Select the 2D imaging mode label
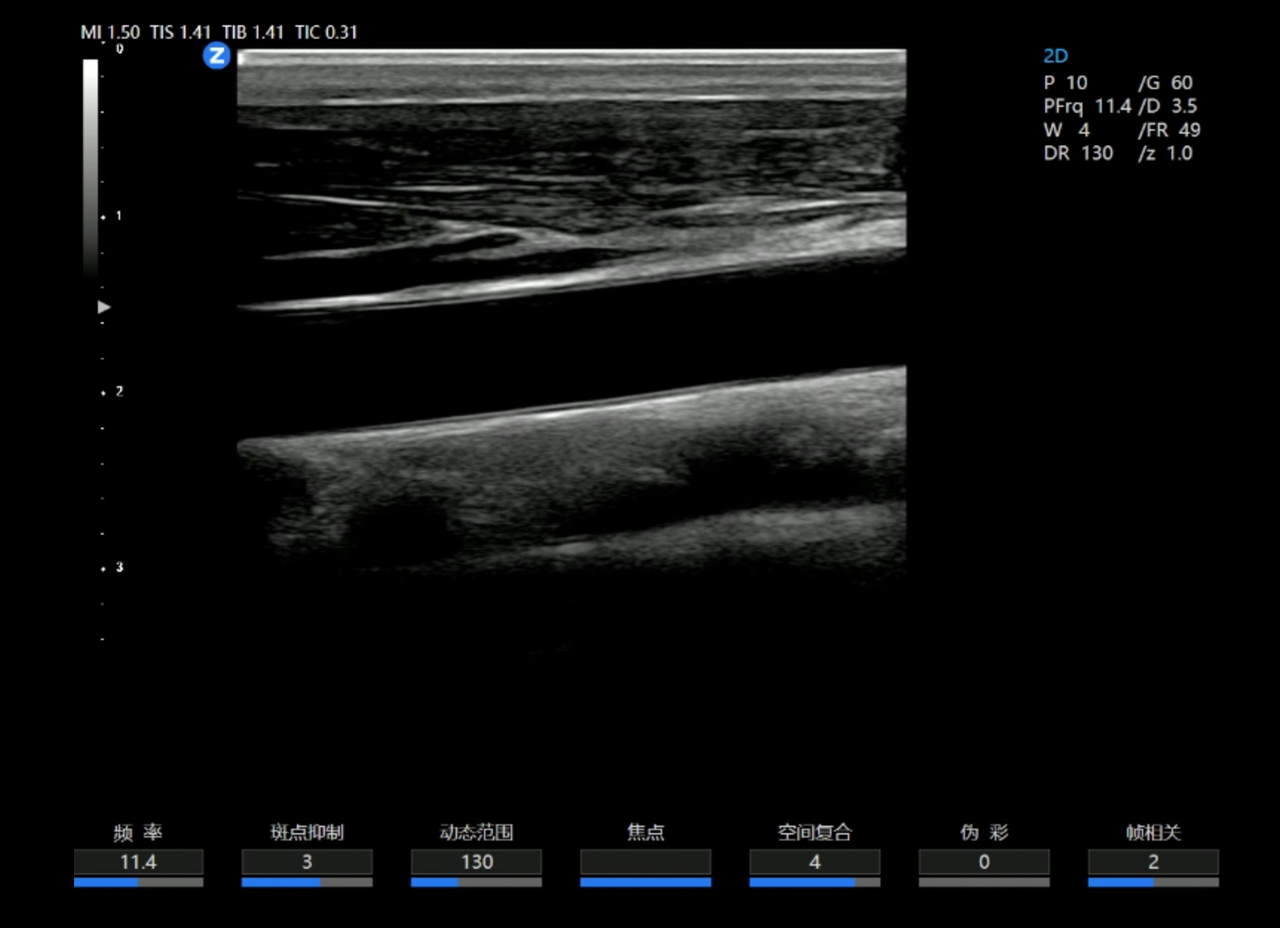Viewport: 1280px width, 928px height. tap(1055, 57)
